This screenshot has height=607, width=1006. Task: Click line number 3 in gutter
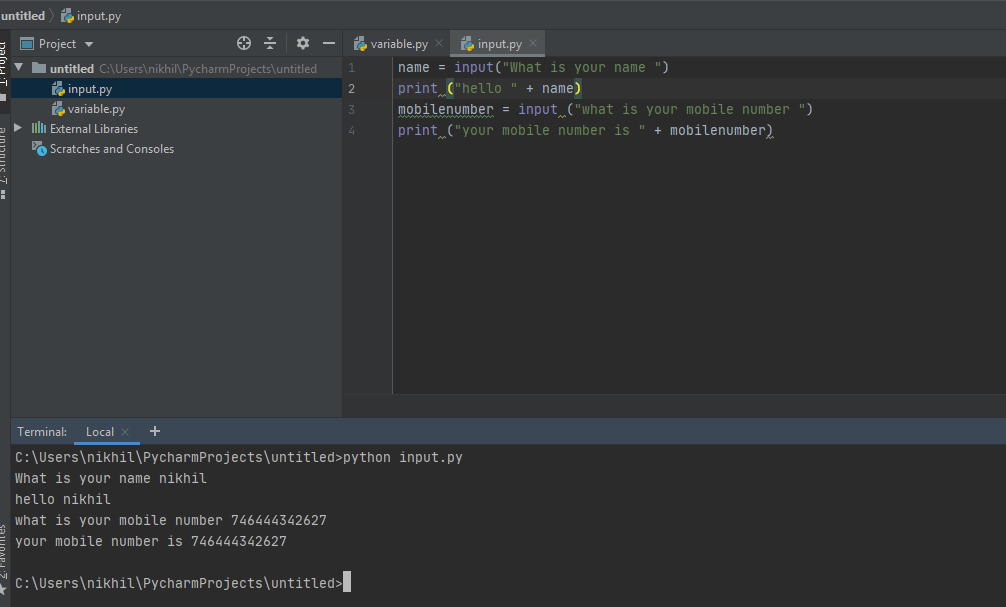click(352, 110)
